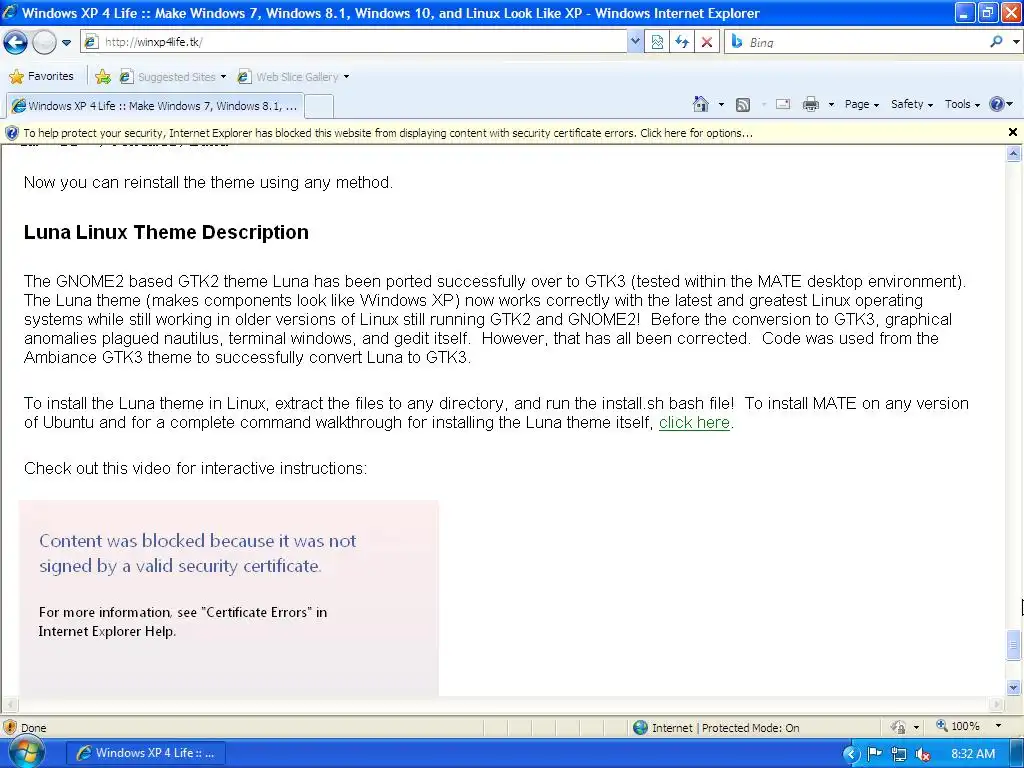Screen dimensions: 1024x768
Task: Click the Action Center flag tray icon
Action: pos(874,754)
